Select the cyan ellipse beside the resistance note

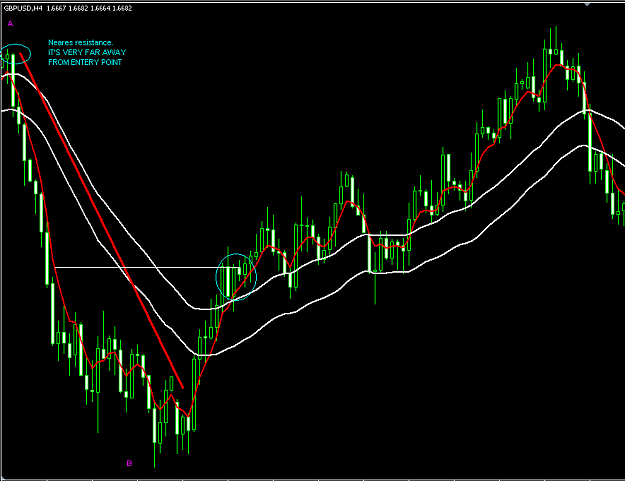click(16, 54)
